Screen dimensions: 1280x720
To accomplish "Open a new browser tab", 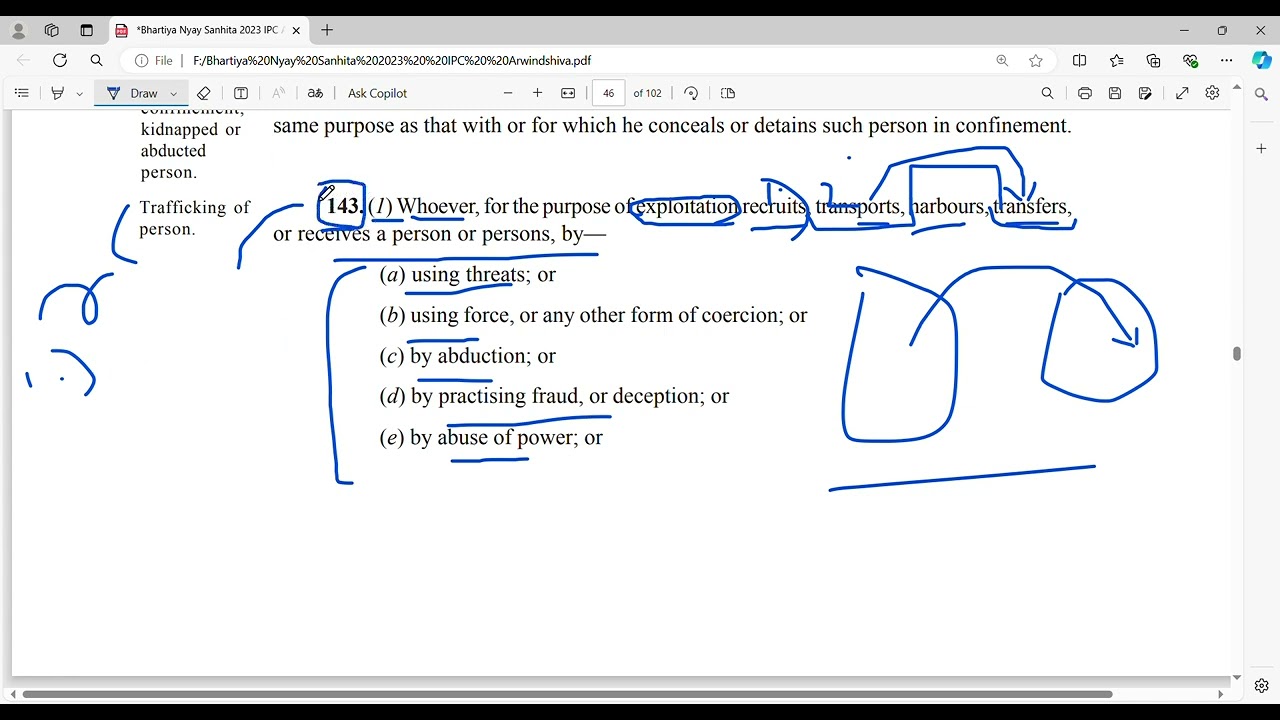I will coord(327,30).
